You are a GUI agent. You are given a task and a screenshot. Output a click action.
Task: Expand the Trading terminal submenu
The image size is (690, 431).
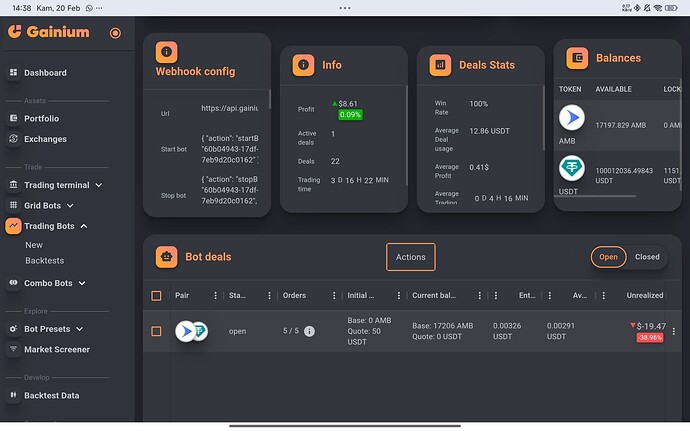pyautogui.click(x=99, y=185)
